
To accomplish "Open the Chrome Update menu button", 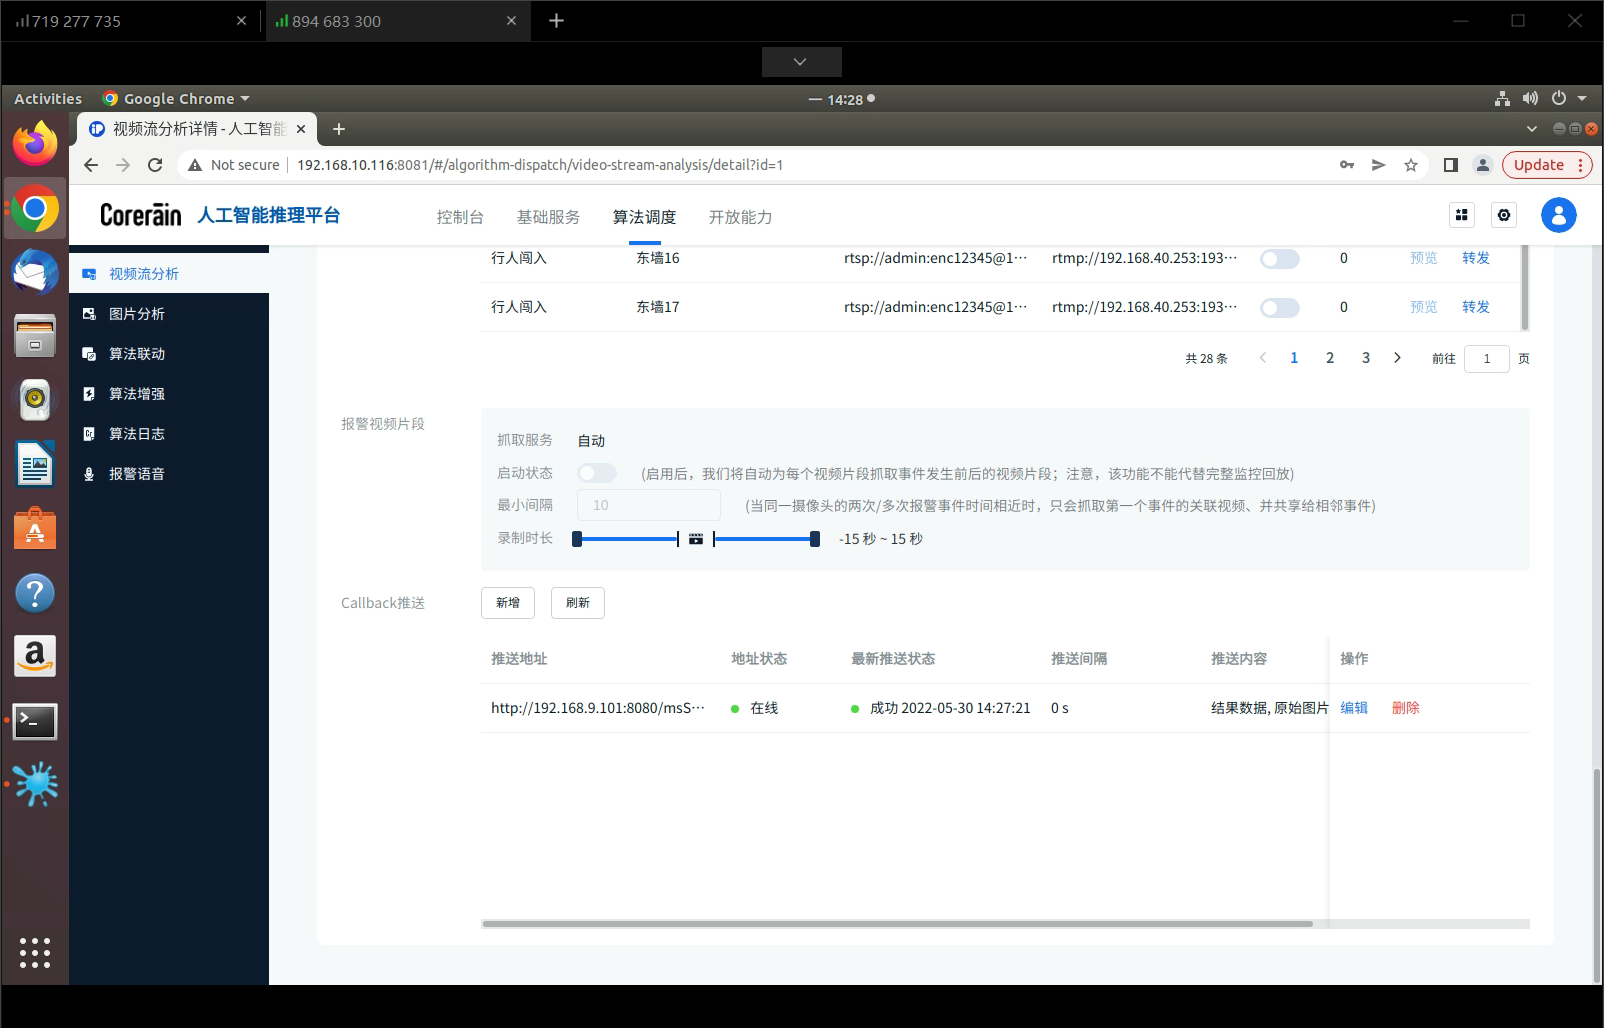I will click(1547, 165).
